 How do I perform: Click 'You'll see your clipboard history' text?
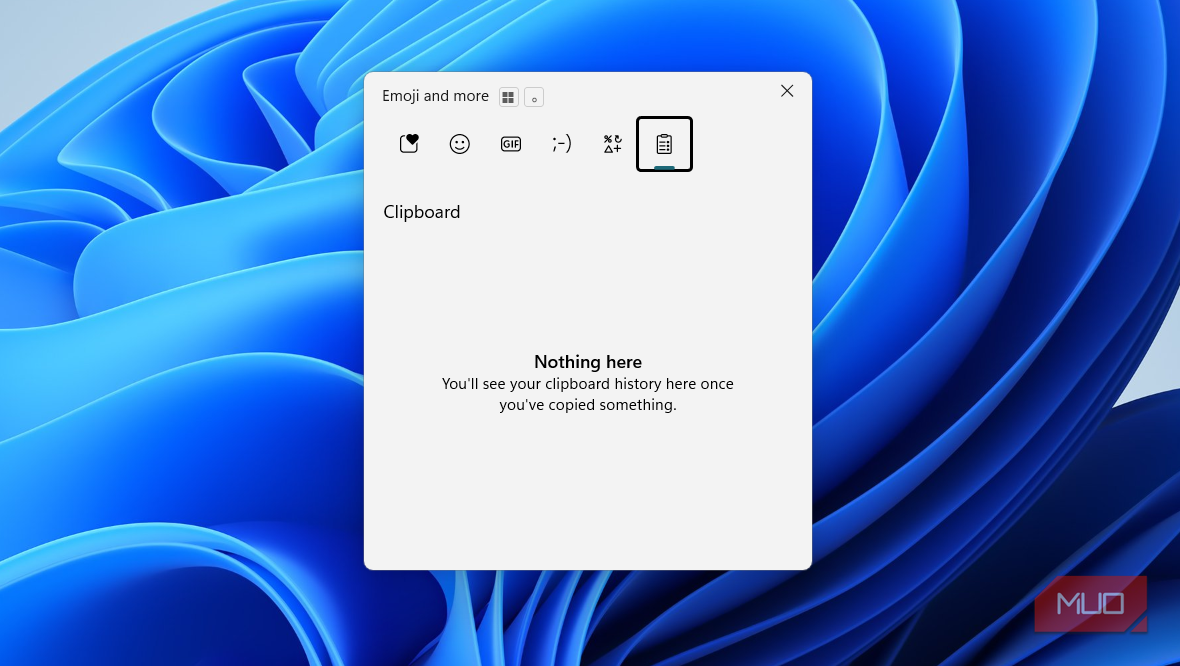tap(588, 394)
